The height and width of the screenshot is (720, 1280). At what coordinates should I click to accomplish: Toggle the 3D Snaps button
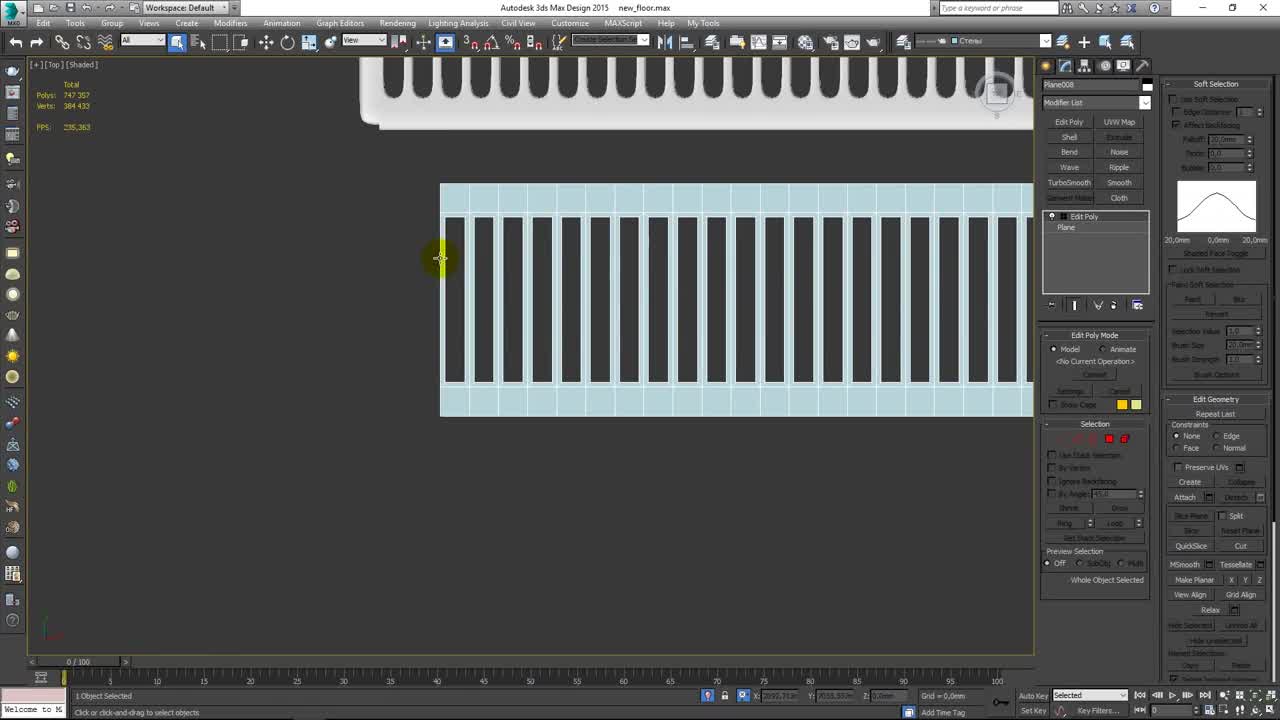click(x=471, y=42)
